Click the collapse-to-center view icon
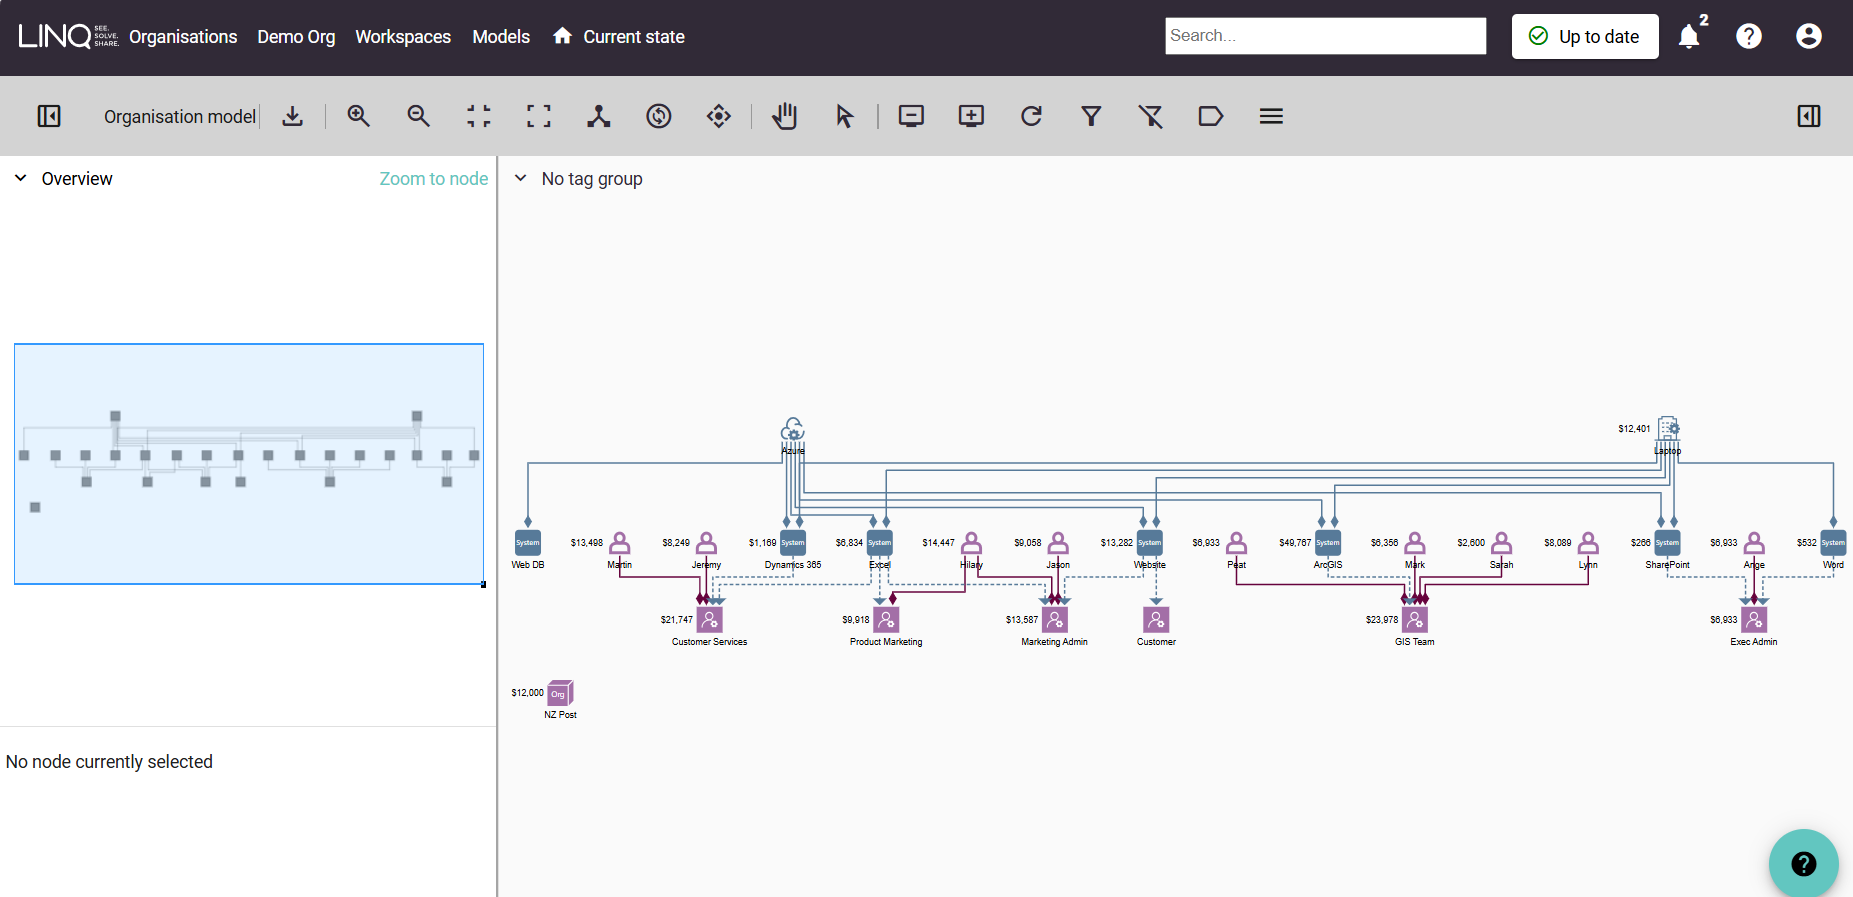 pyautogui.click(x=479, y=116)
